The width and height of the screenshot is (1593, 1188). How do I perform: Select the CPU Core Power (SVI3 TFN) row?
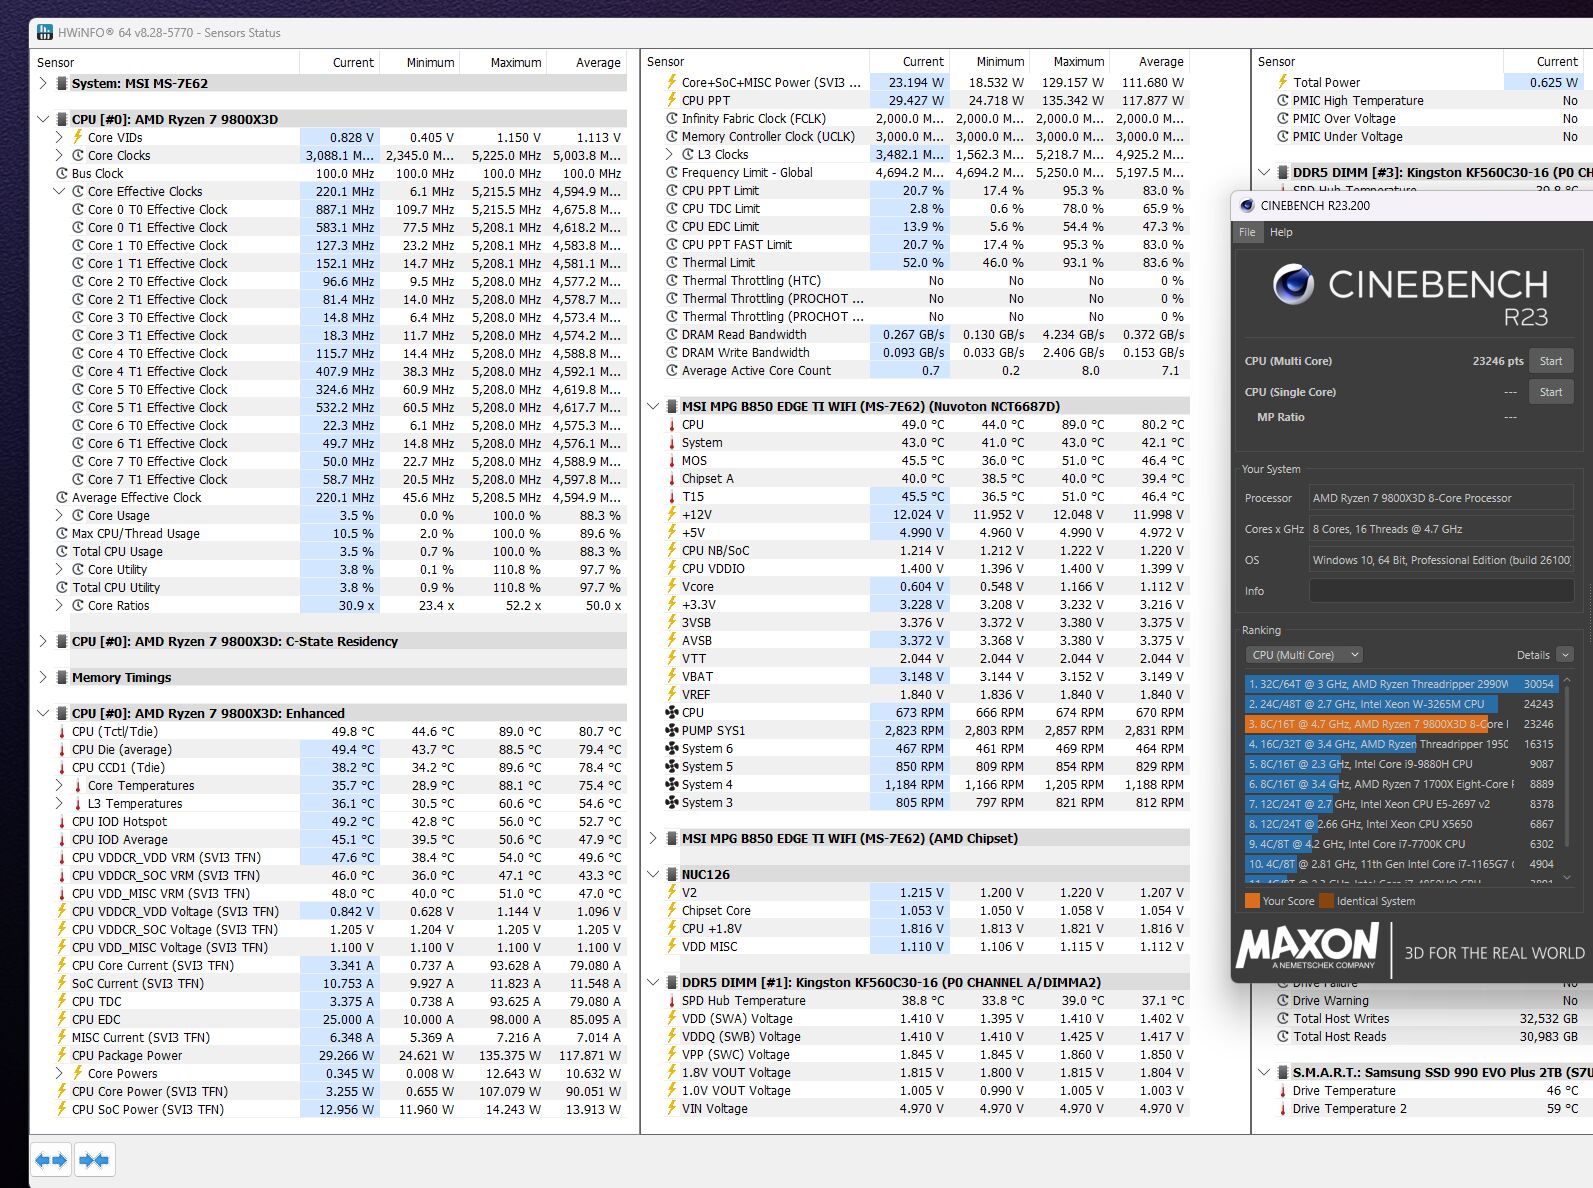329,1092
